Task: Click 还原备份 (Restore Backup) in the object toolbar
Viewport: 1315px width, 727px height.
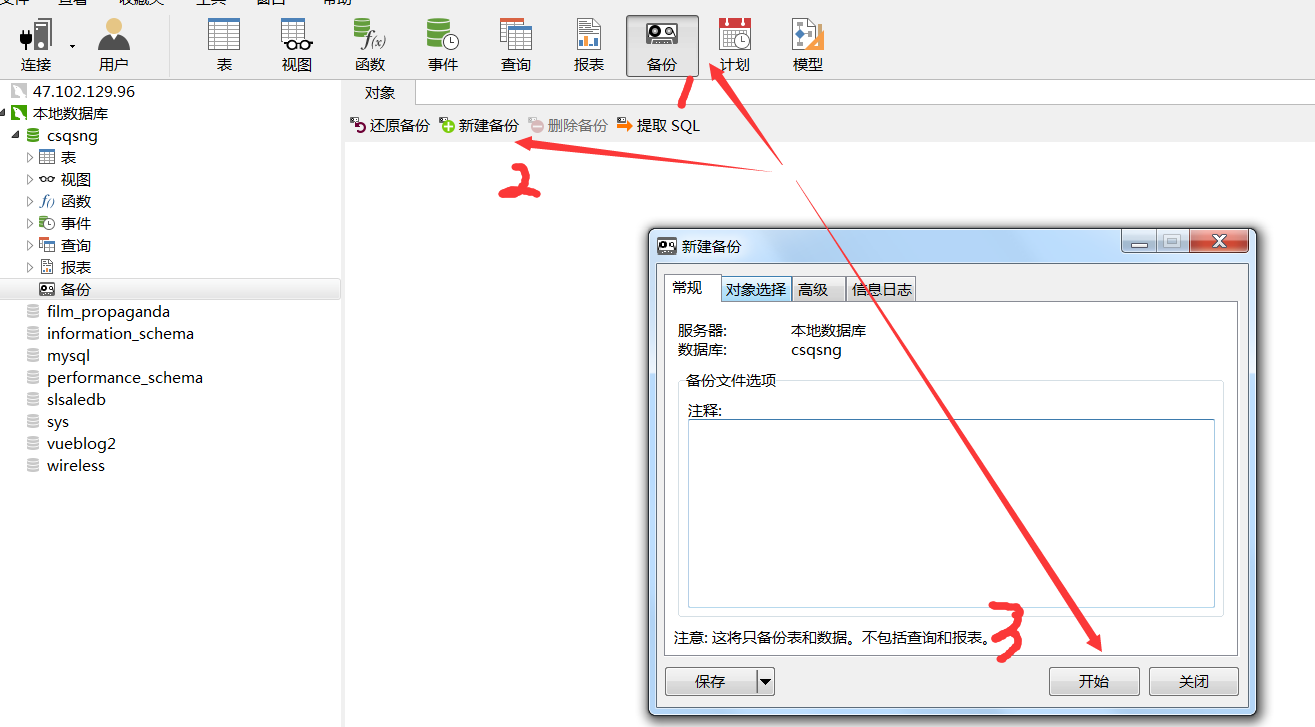Action: pos(390,126)
